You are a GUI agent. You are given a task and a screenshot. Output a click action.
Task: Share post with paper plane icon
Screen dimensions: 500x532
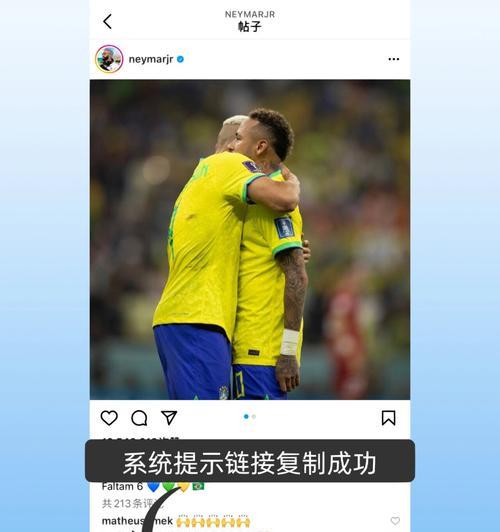[169, 418]
